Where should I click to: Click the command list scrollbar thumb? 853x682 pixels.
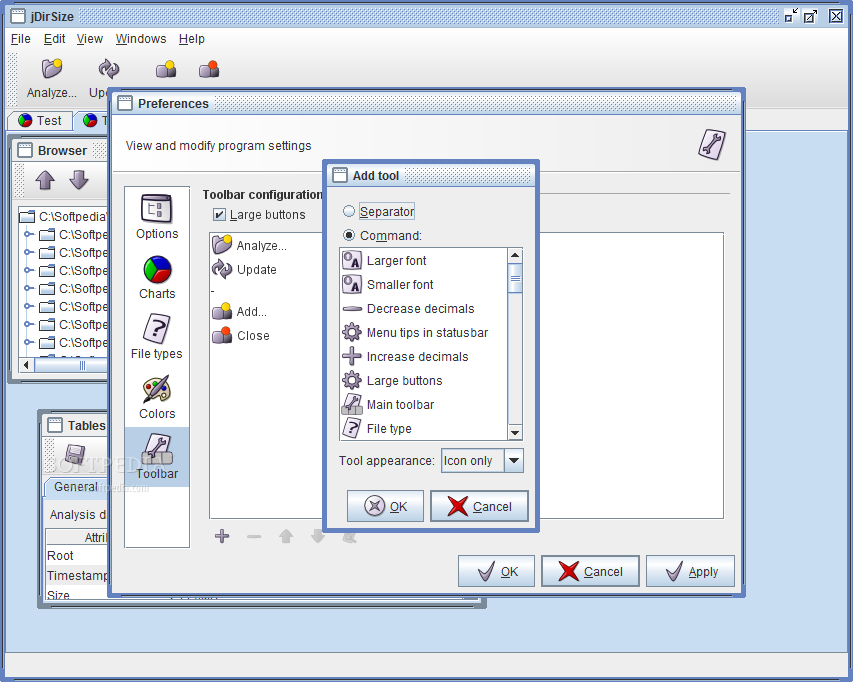point(515,278)
